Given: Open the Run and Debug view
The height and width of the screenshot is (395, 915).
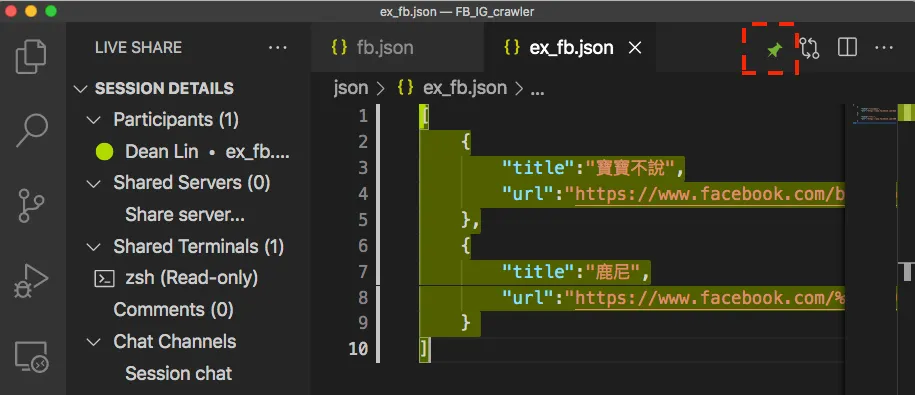Looking at the screenshot, I should click(x=32, y=281).
